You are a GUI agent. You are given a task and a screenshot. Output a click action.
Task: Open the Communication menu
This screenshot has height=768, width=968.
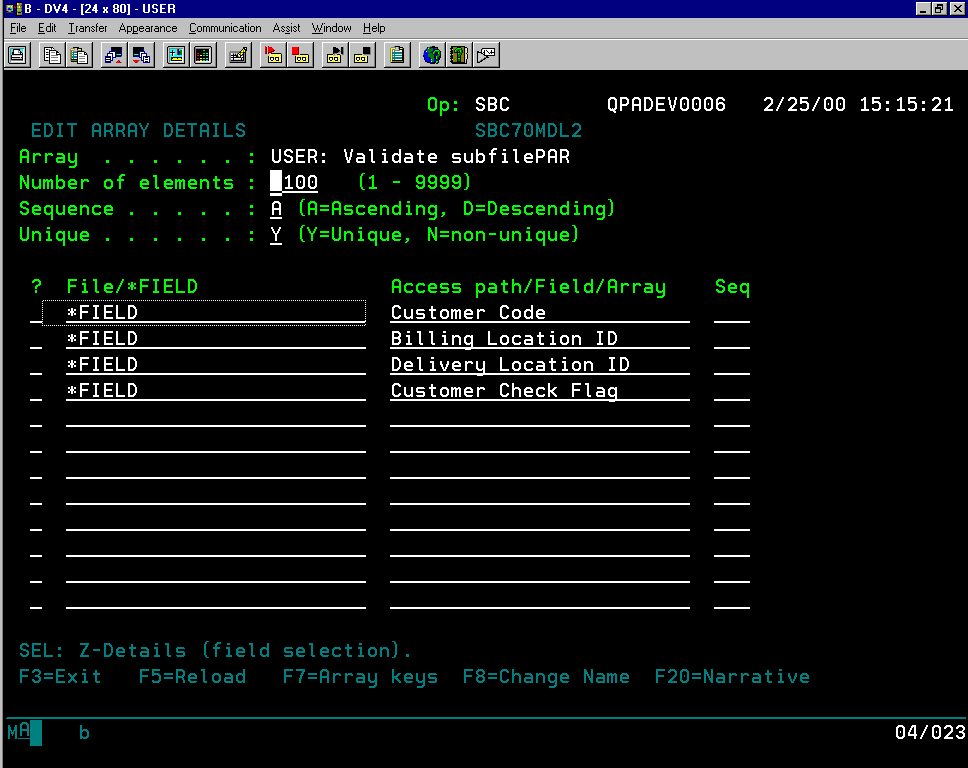[x=225, y=28]
